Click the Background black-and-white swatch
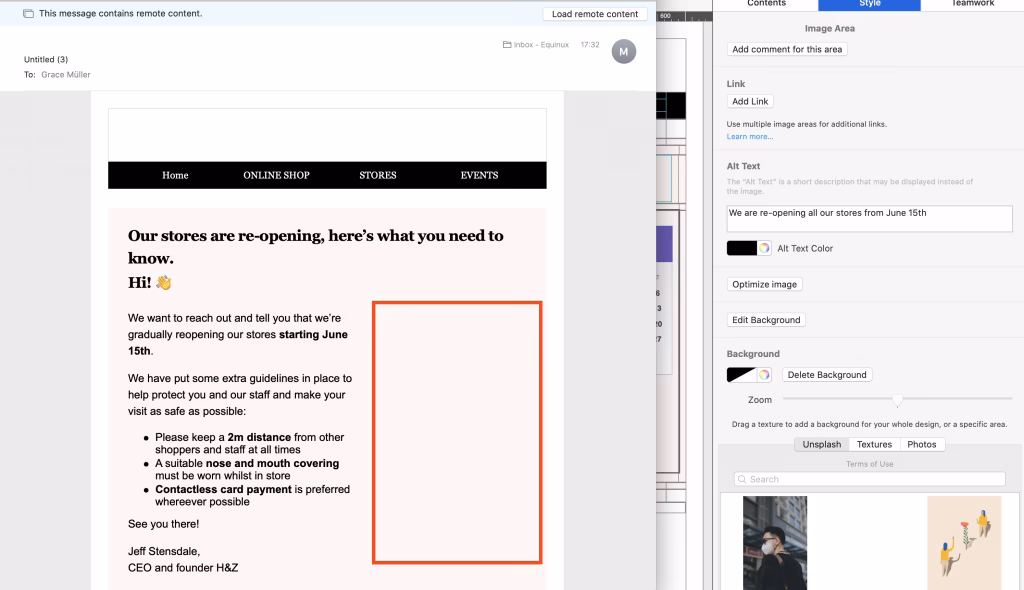This screenshot has width=1024, height=590. click(x=741, y=375)
